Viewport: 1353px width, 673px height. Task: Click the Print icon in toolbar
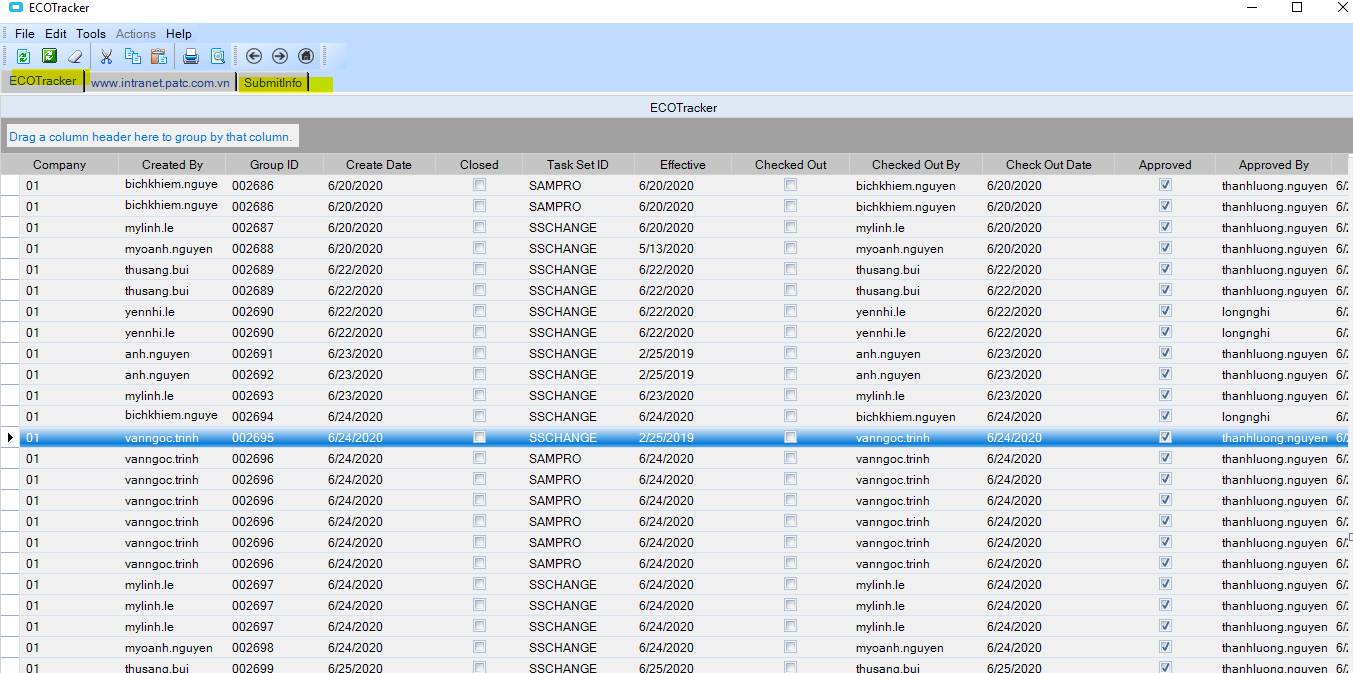[x=191, y=56]
